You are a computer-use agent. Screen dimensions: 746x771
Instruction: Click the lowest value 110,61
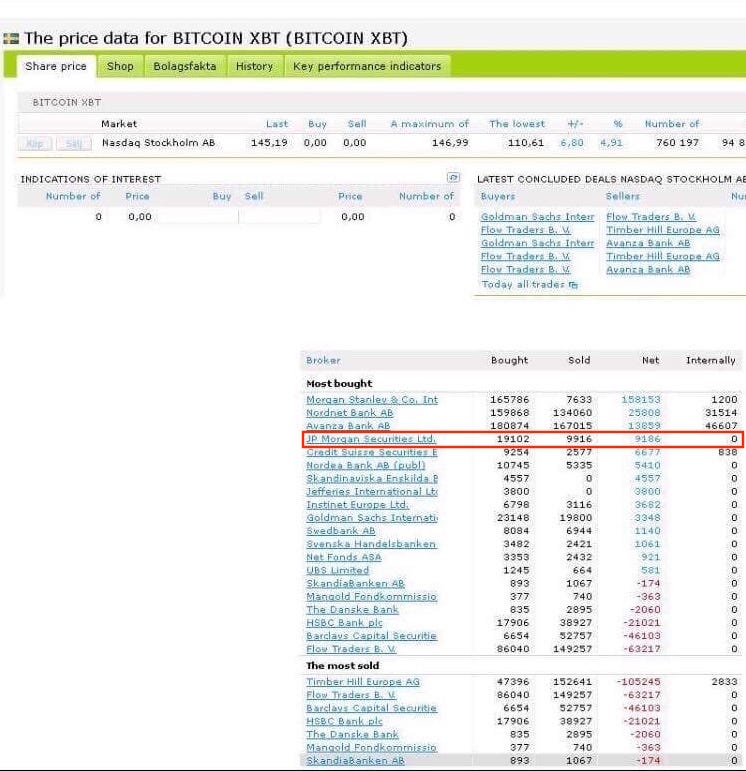coord(526,143)
